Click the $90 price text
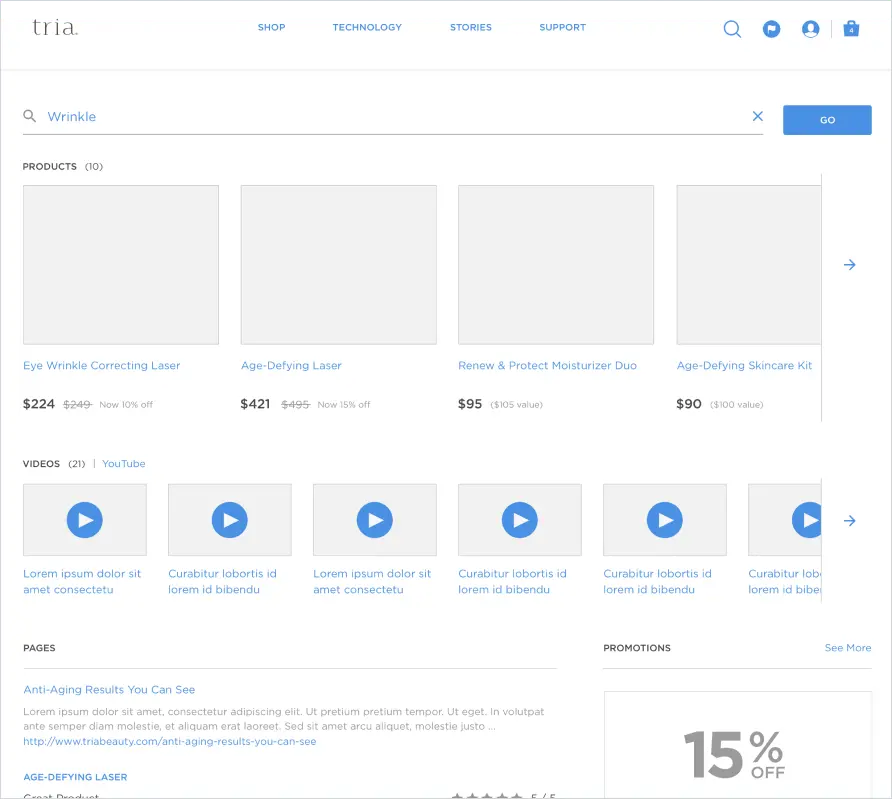The width and height of the screenshot is (892, 799). click(x=688, y=404)
